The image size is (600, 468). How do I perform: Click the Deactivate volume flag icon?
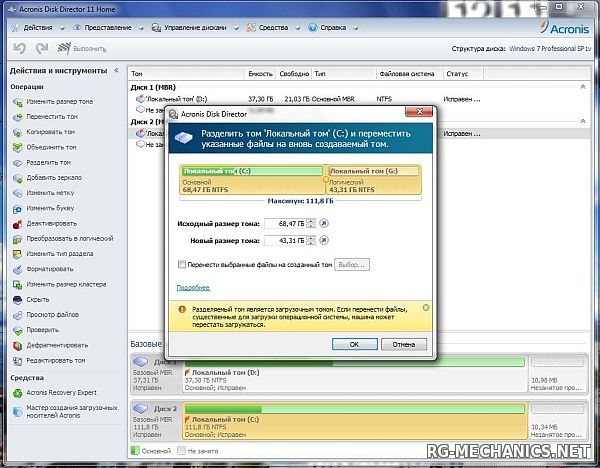click(x=18, y=224)
